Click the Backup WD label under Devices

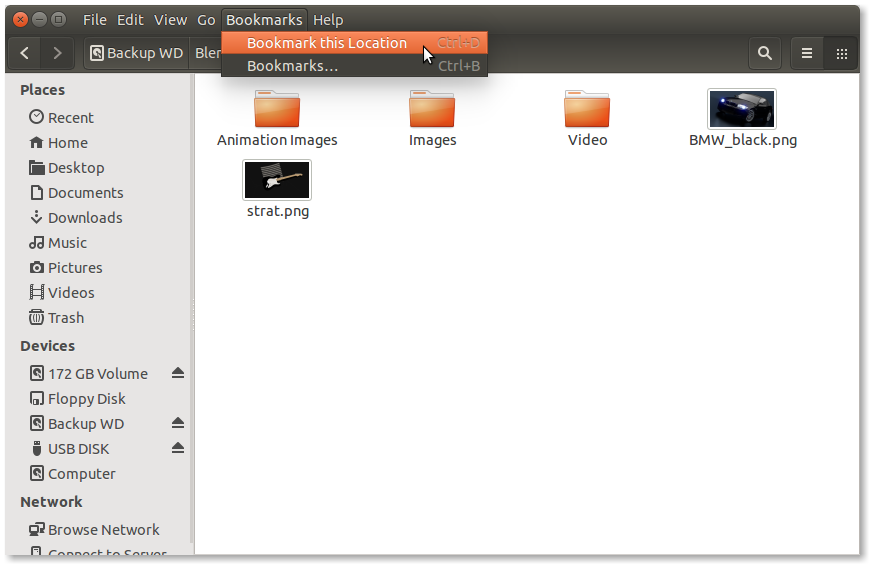[86, 424]
